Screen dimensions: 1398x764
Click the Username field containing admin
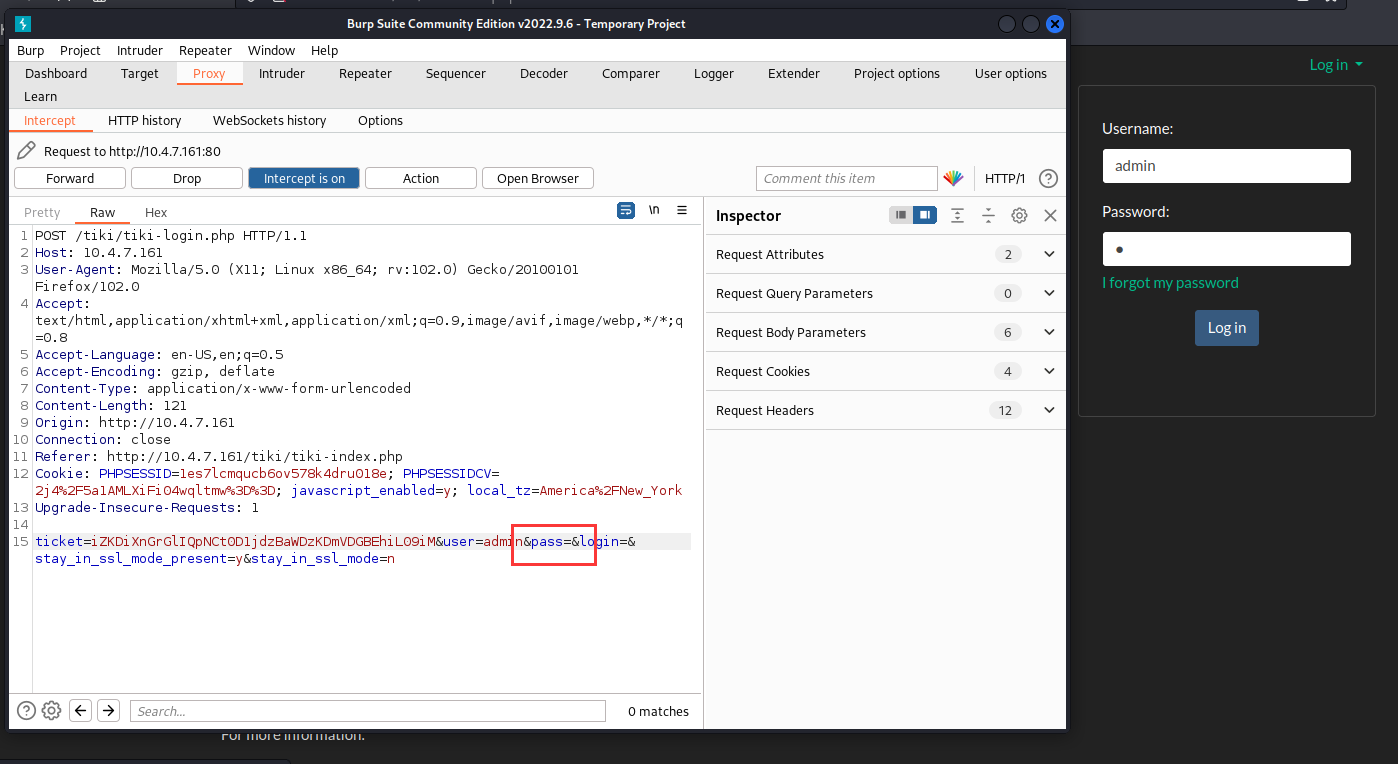pyautogui.click(x=1227, y=166)
